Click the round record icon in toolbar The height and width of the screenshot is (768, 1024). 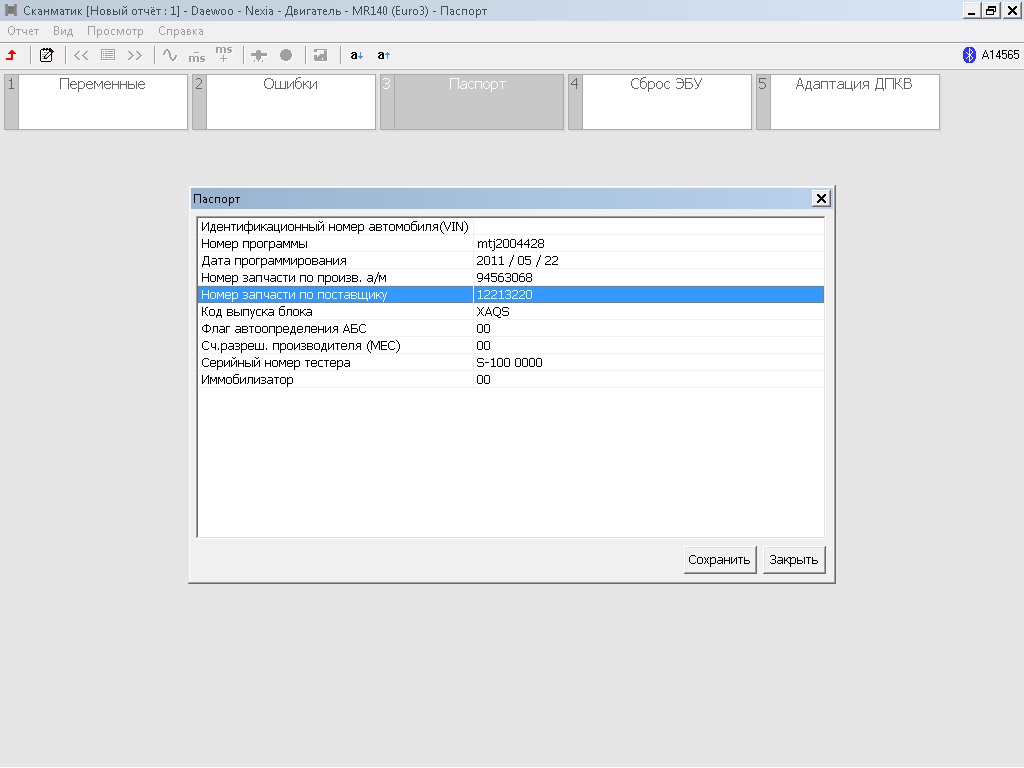tap(286, 55)
